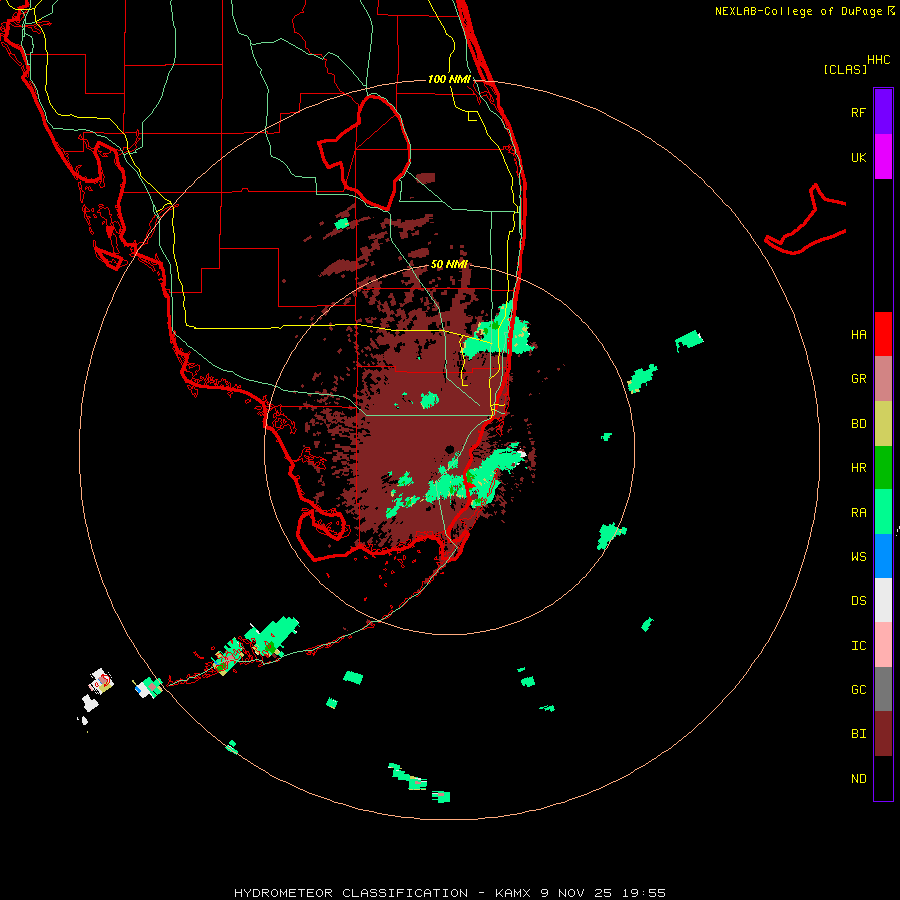Click the HA red legend swatch
The width and height of the screenshot is (900, 900).
(x=883, y=334)
